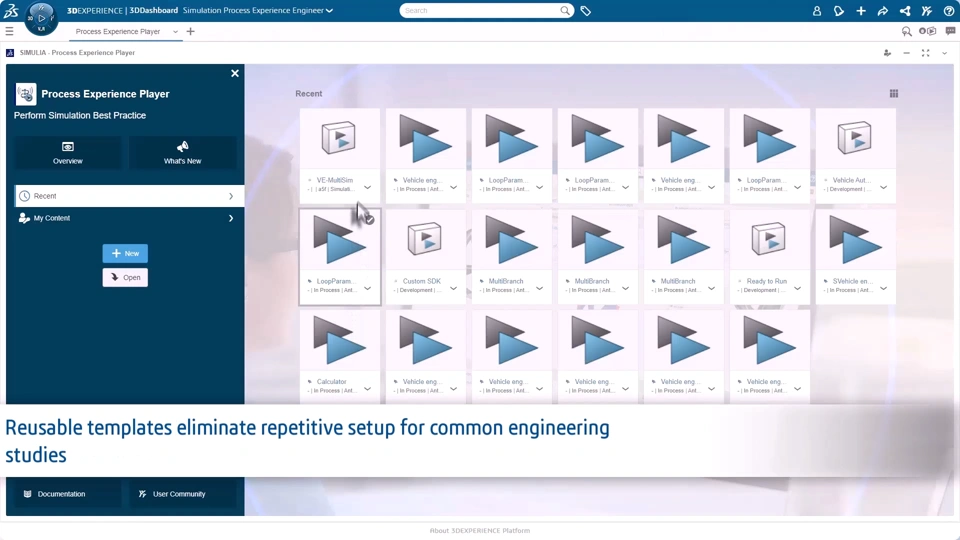The image size is (960, 540).
Task: Maximize the widget with fullscreen icon
Action: pos(926,53)
